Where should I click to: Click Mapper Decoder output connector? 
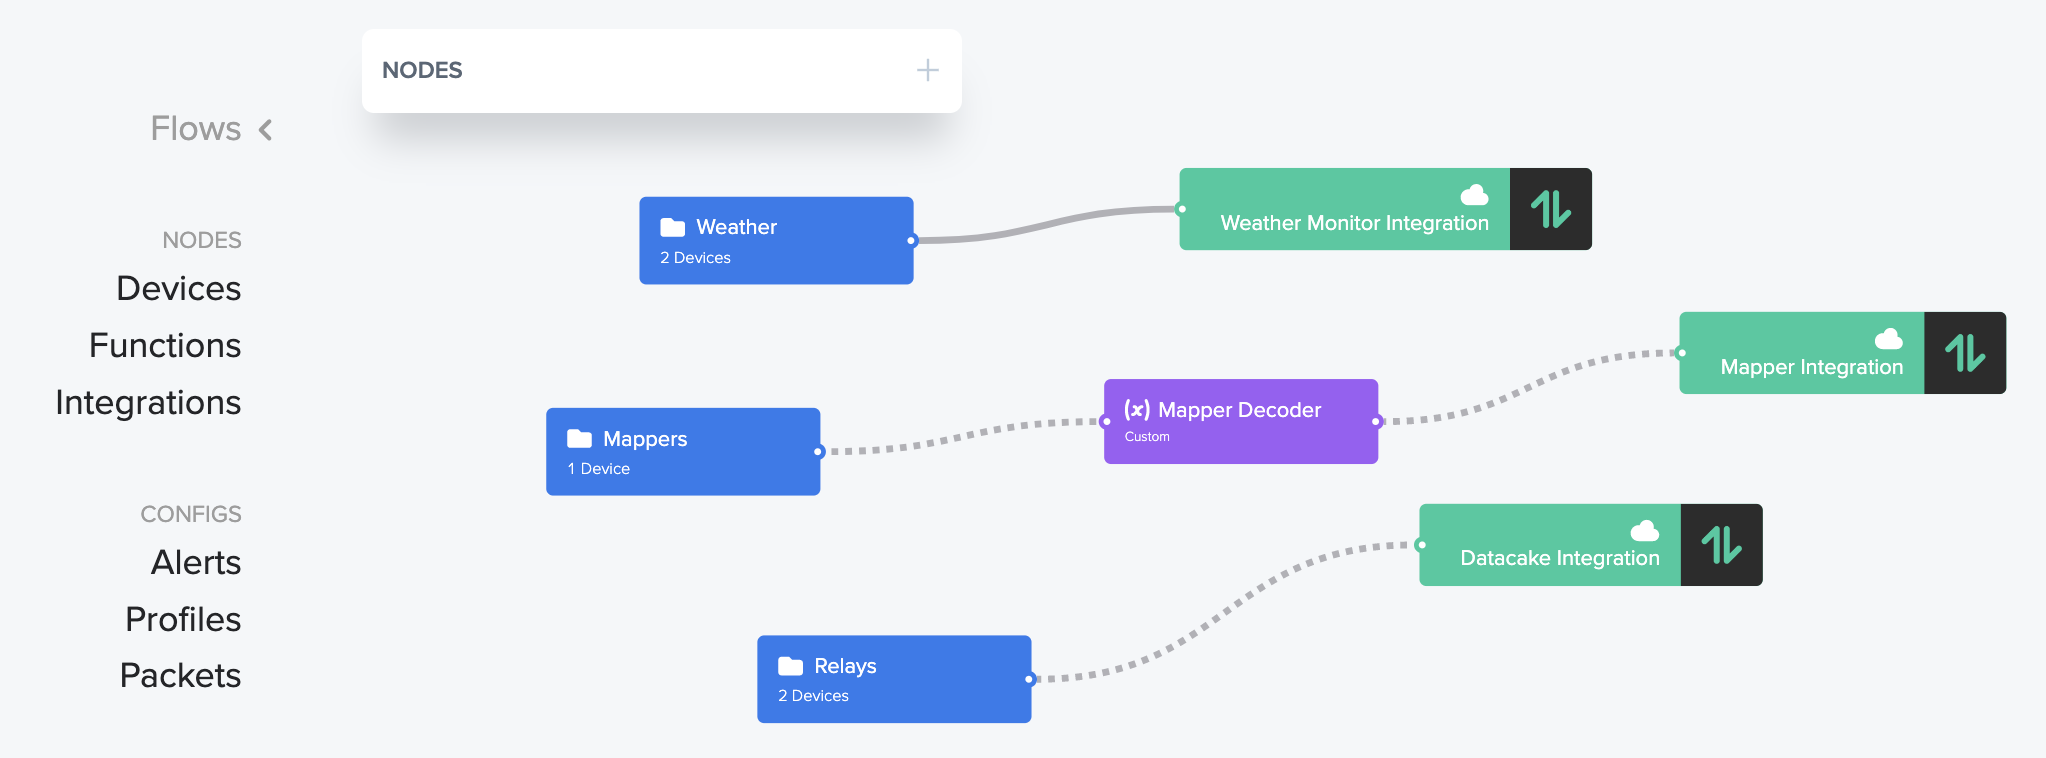coord(1377,421)
